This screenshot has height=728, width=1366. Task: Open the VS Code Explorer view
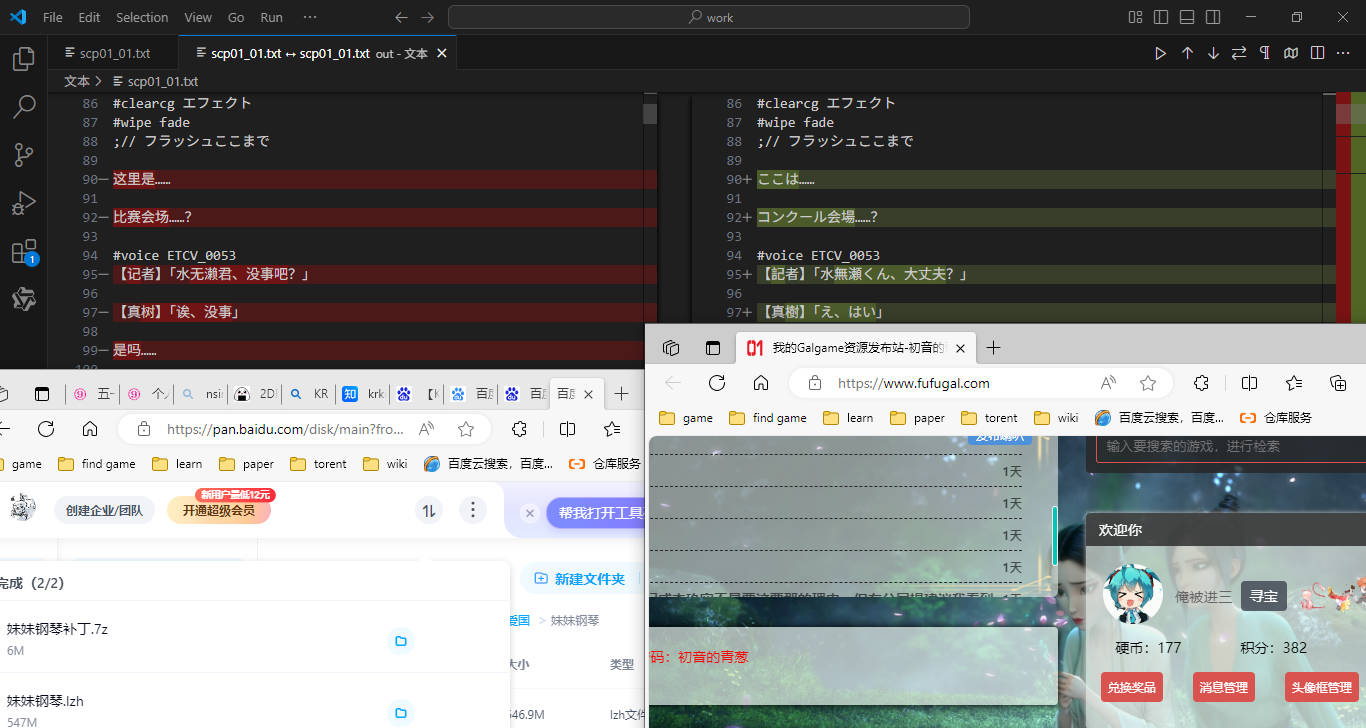pyautogui.click(x=23, y=59)
